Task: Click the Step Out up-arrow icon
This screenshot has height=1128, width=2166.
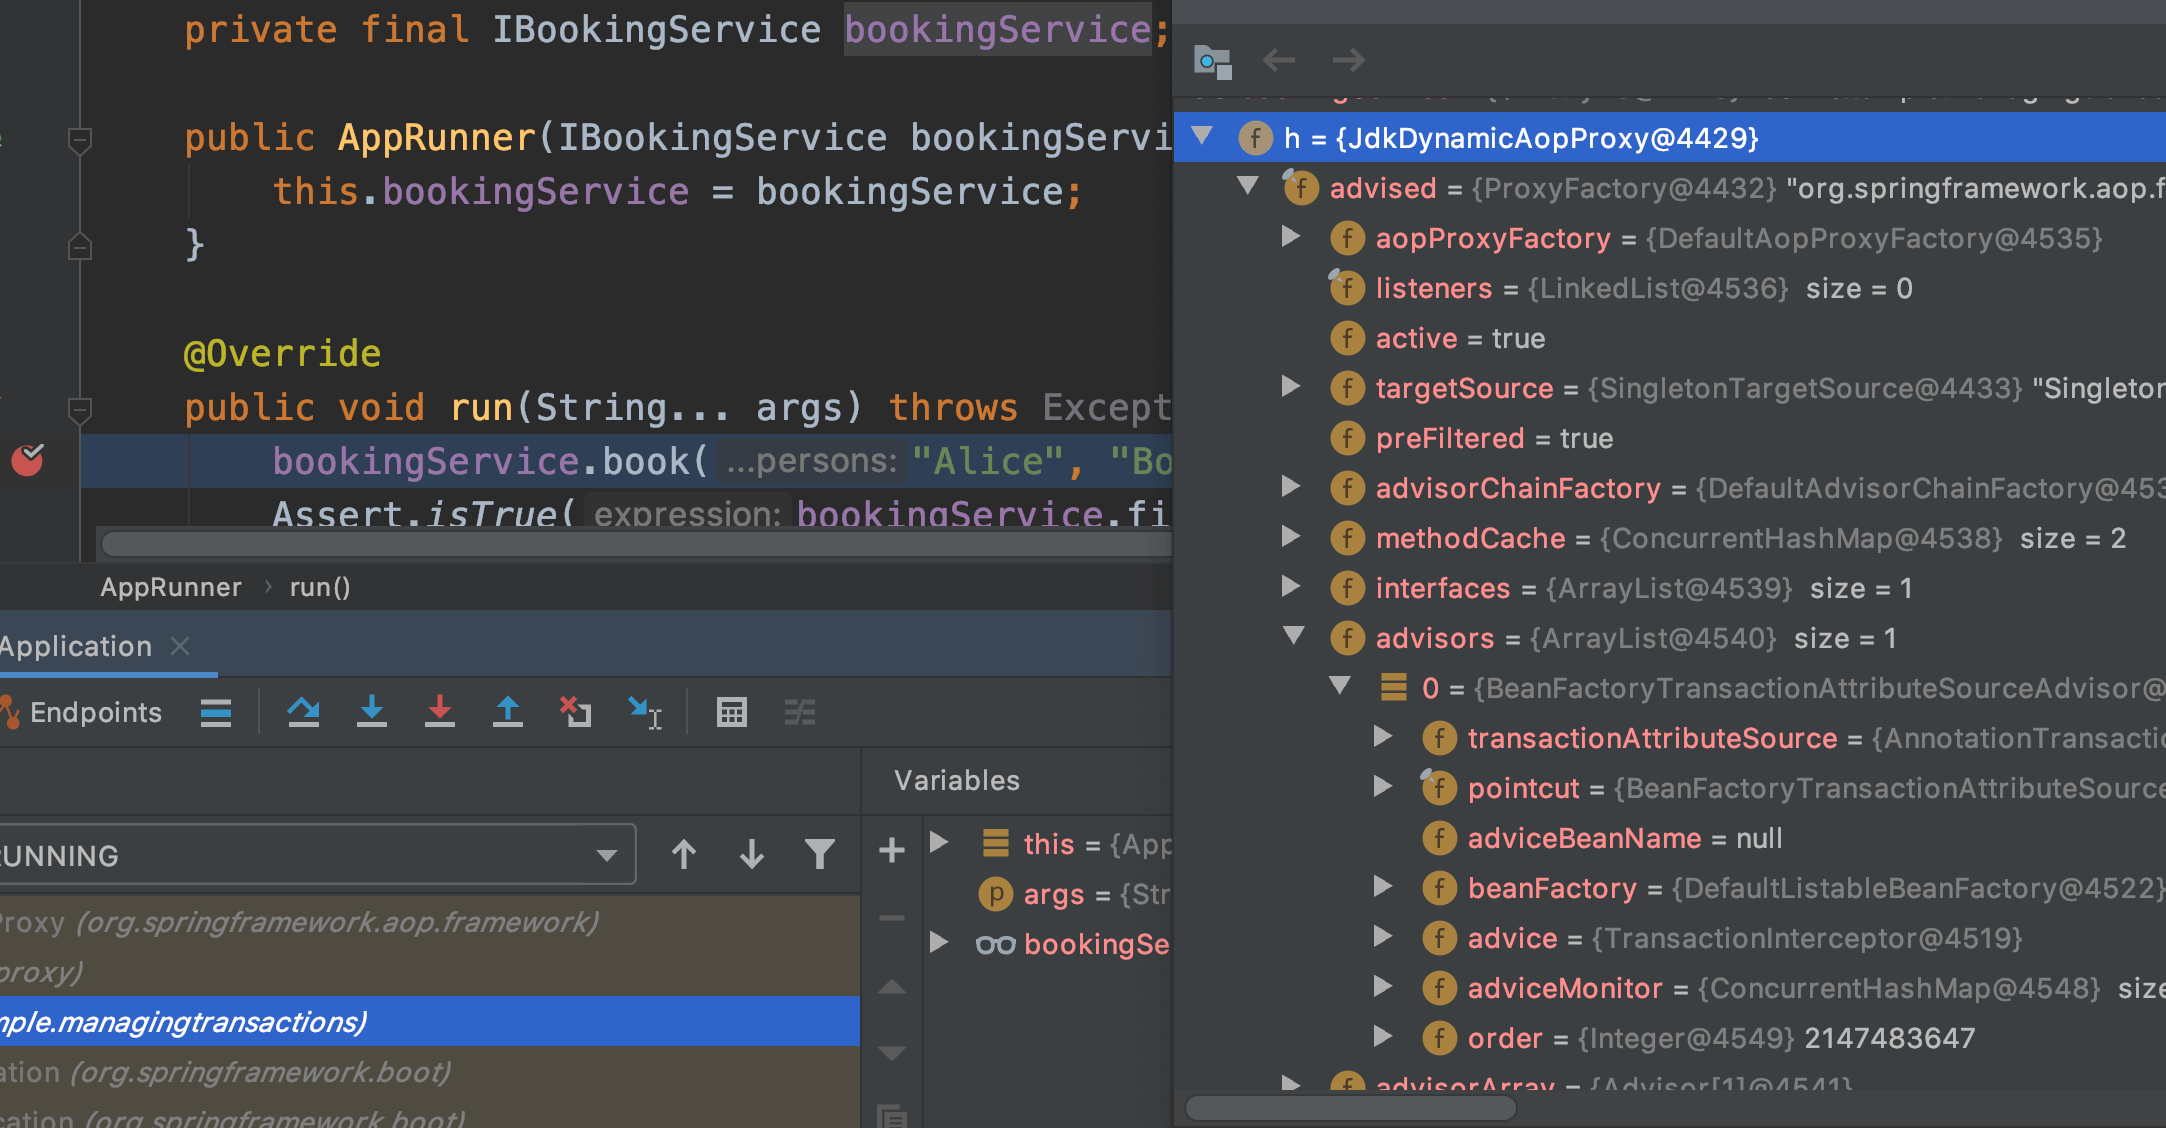Action: [508, 712]
